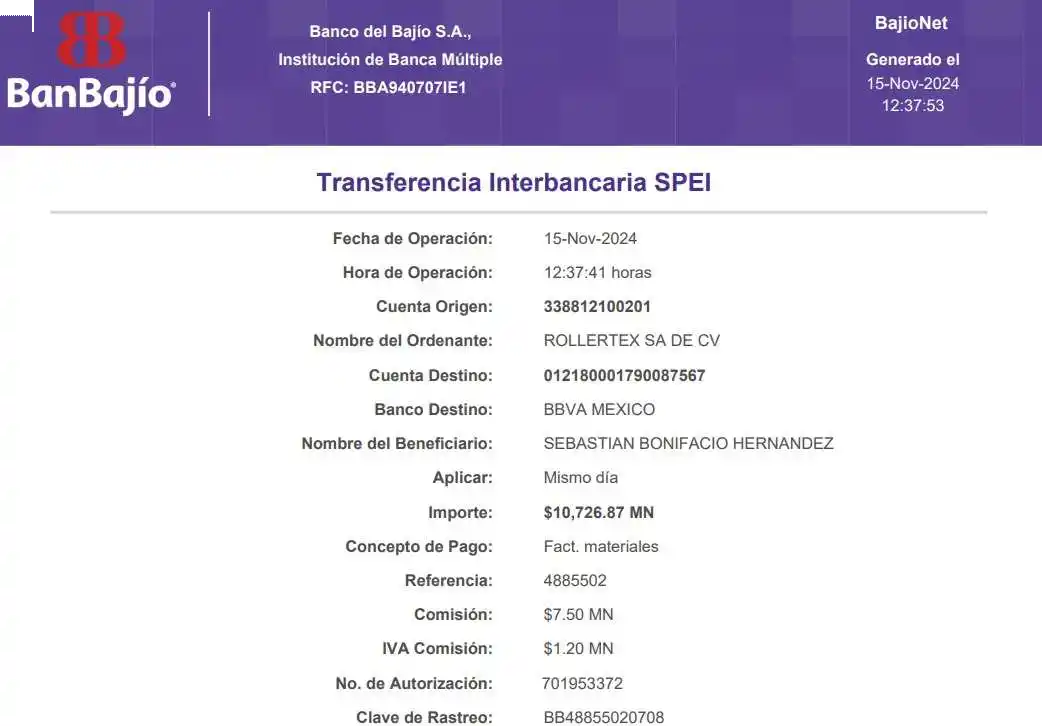Select the Fecha de Operación value
The width and height of the screenshot is (1042, 726).
coord(590,239)
